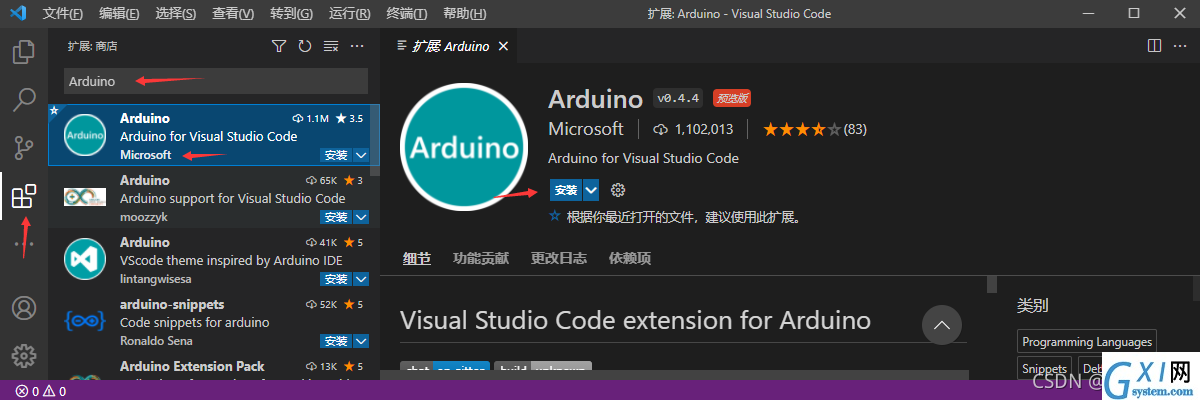Open the Search view in activity bar

24,99
